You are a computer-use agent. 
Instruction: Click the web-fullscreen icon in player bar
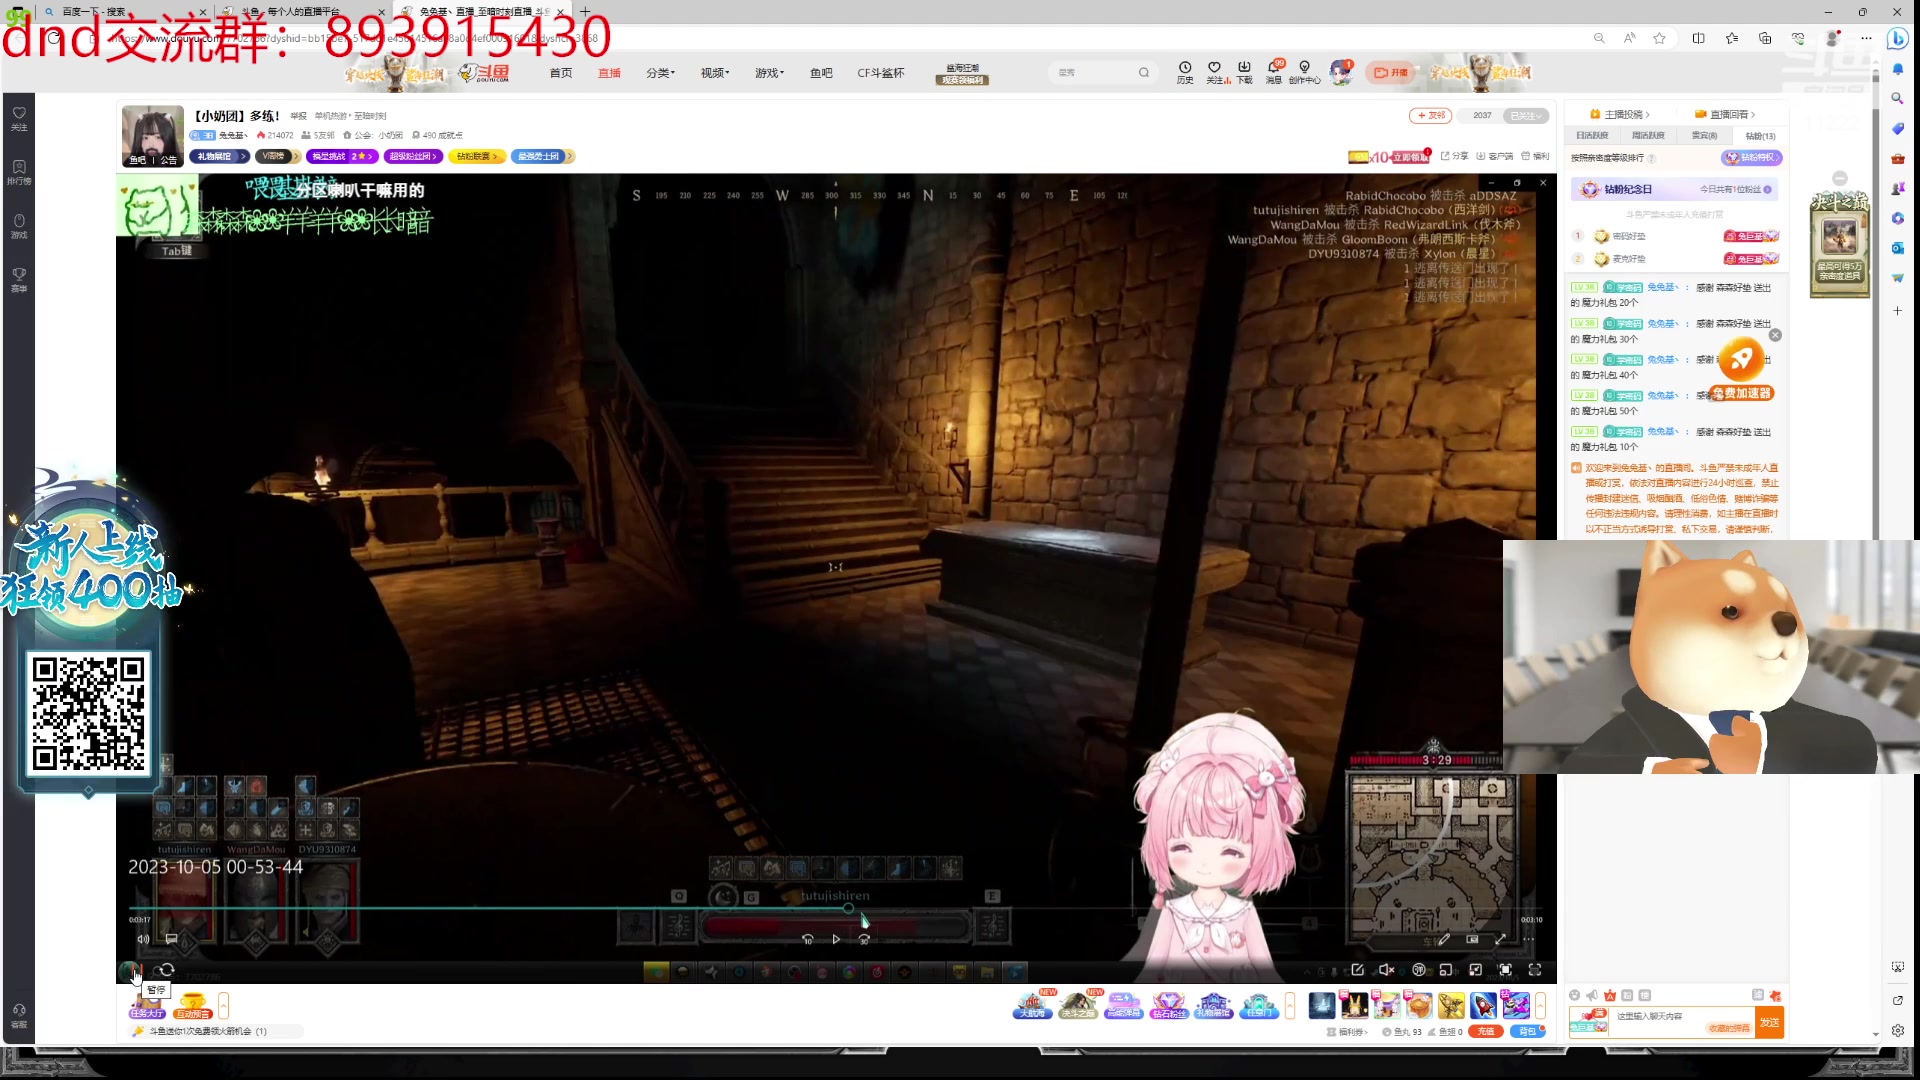click(1505, 969)
